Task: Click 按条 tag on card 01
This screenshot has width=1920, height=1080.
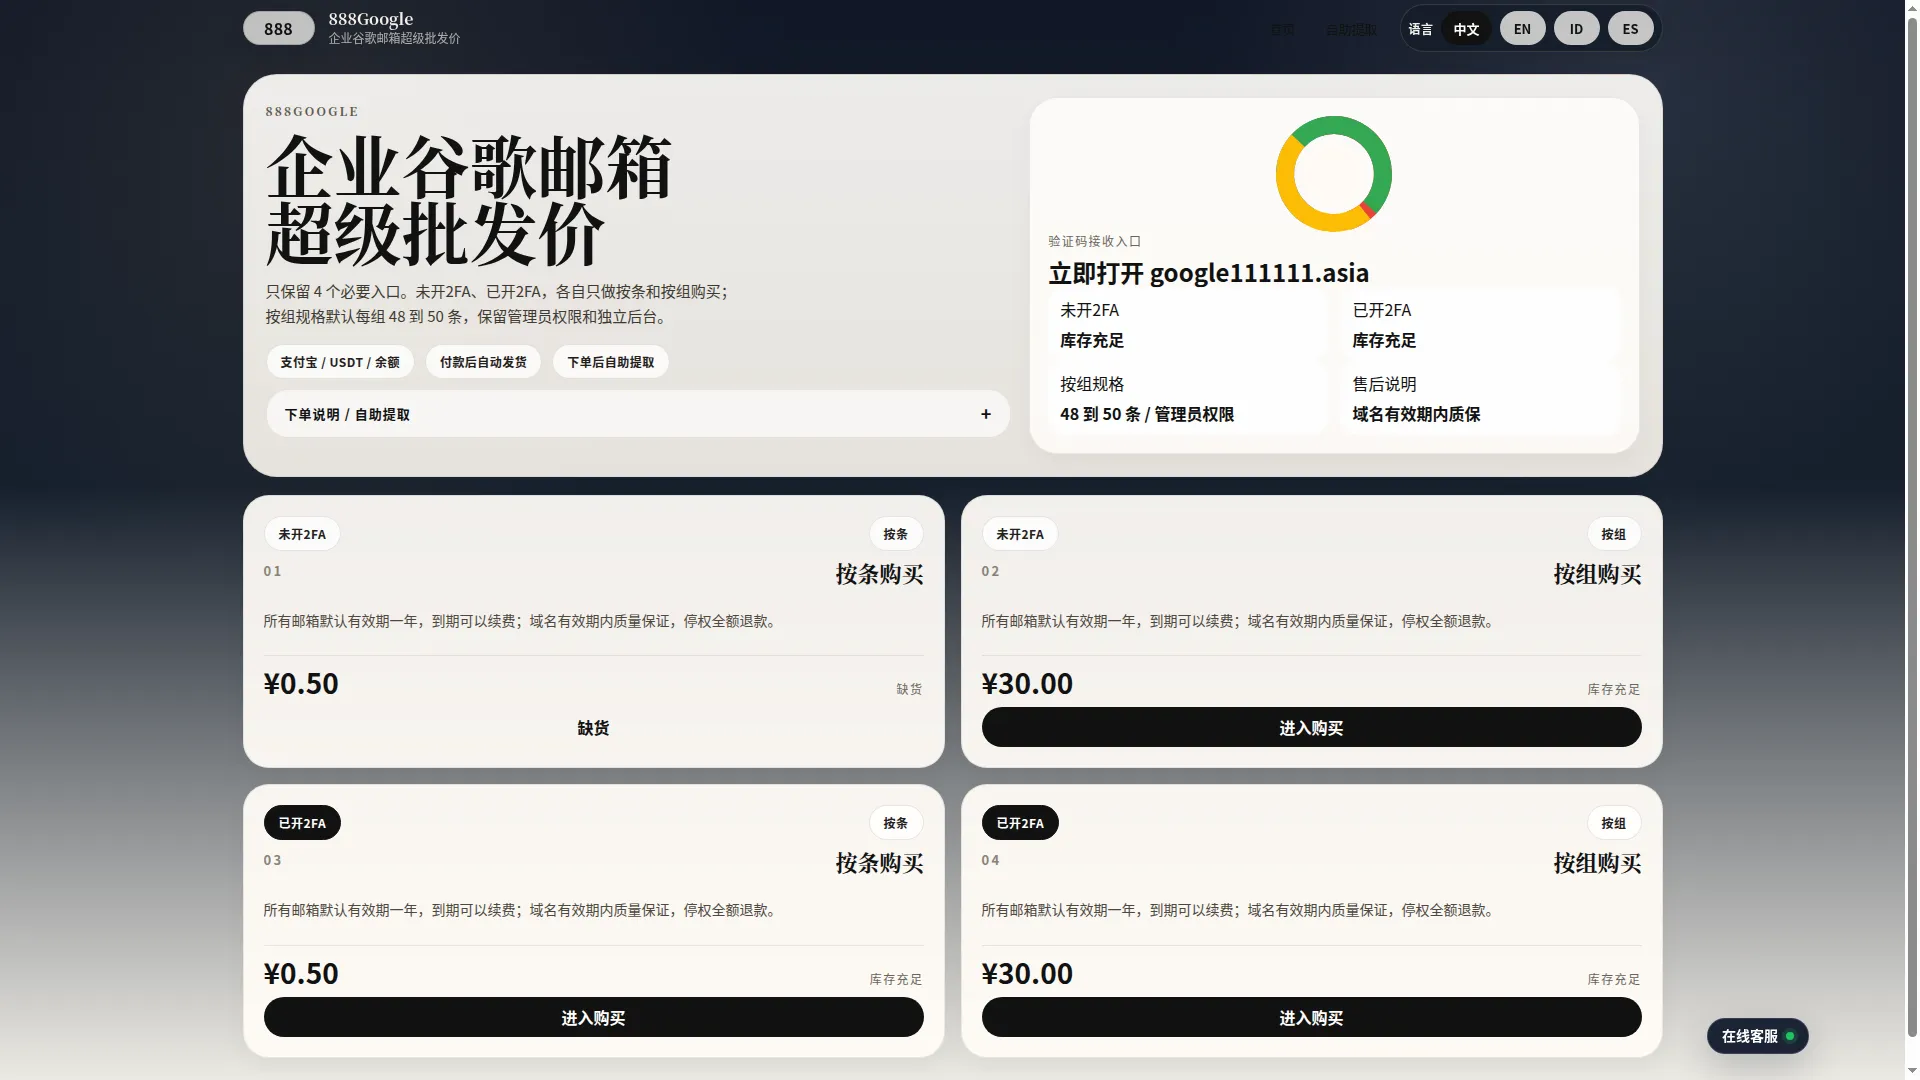Action: pyautogui.click(x=896, y=534)
